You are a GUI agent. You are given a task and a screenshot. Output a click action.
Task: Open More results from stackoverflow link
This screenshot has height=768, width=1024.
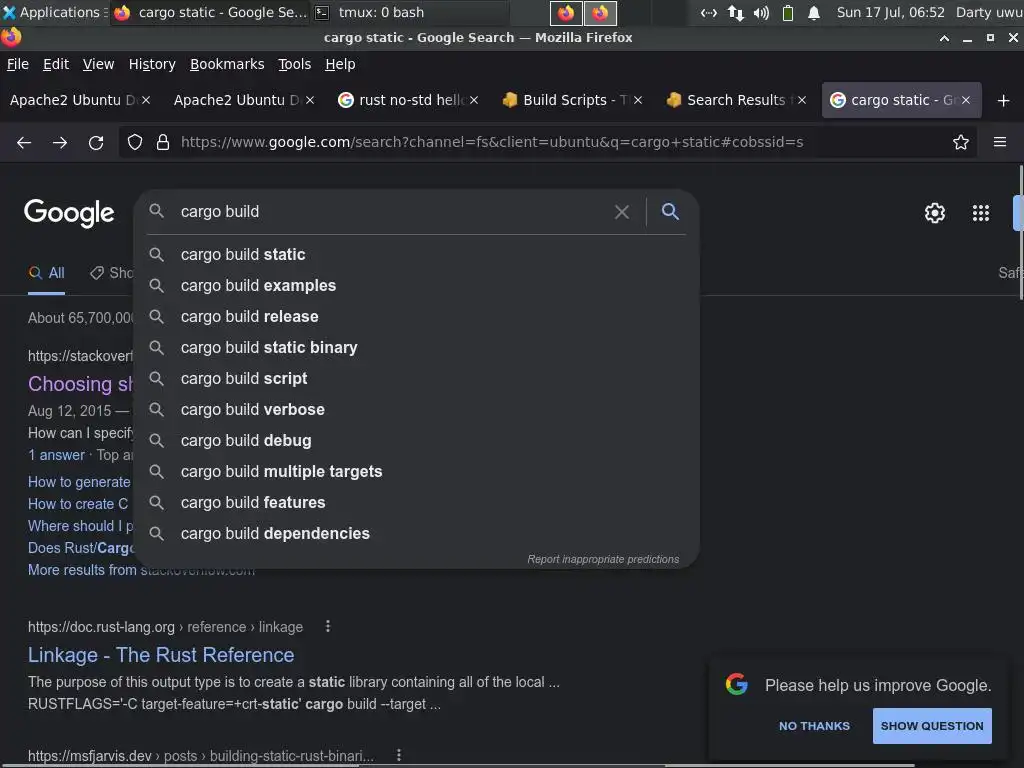coord(141,570)
